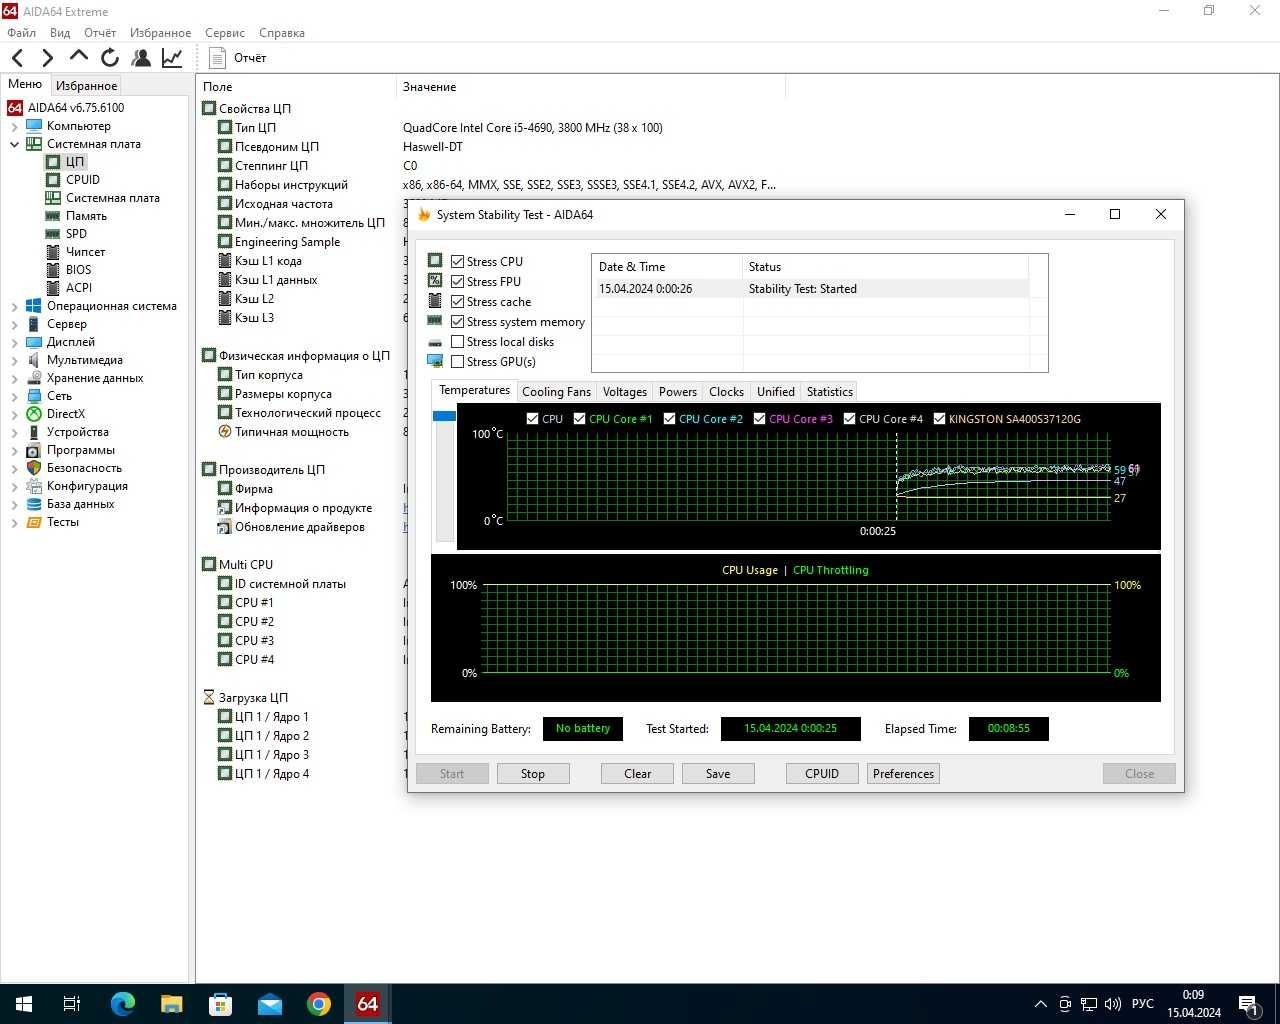Expand the Сеть tree node
The height and width of the screenshot is (1024, 1280).
[x=14, y=397]
